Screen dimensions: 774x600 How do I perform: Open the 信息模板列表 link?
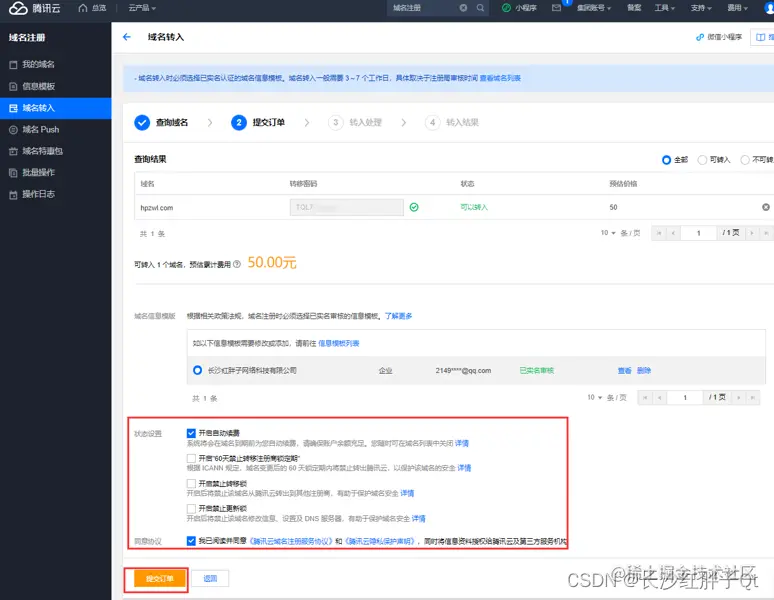339,343
